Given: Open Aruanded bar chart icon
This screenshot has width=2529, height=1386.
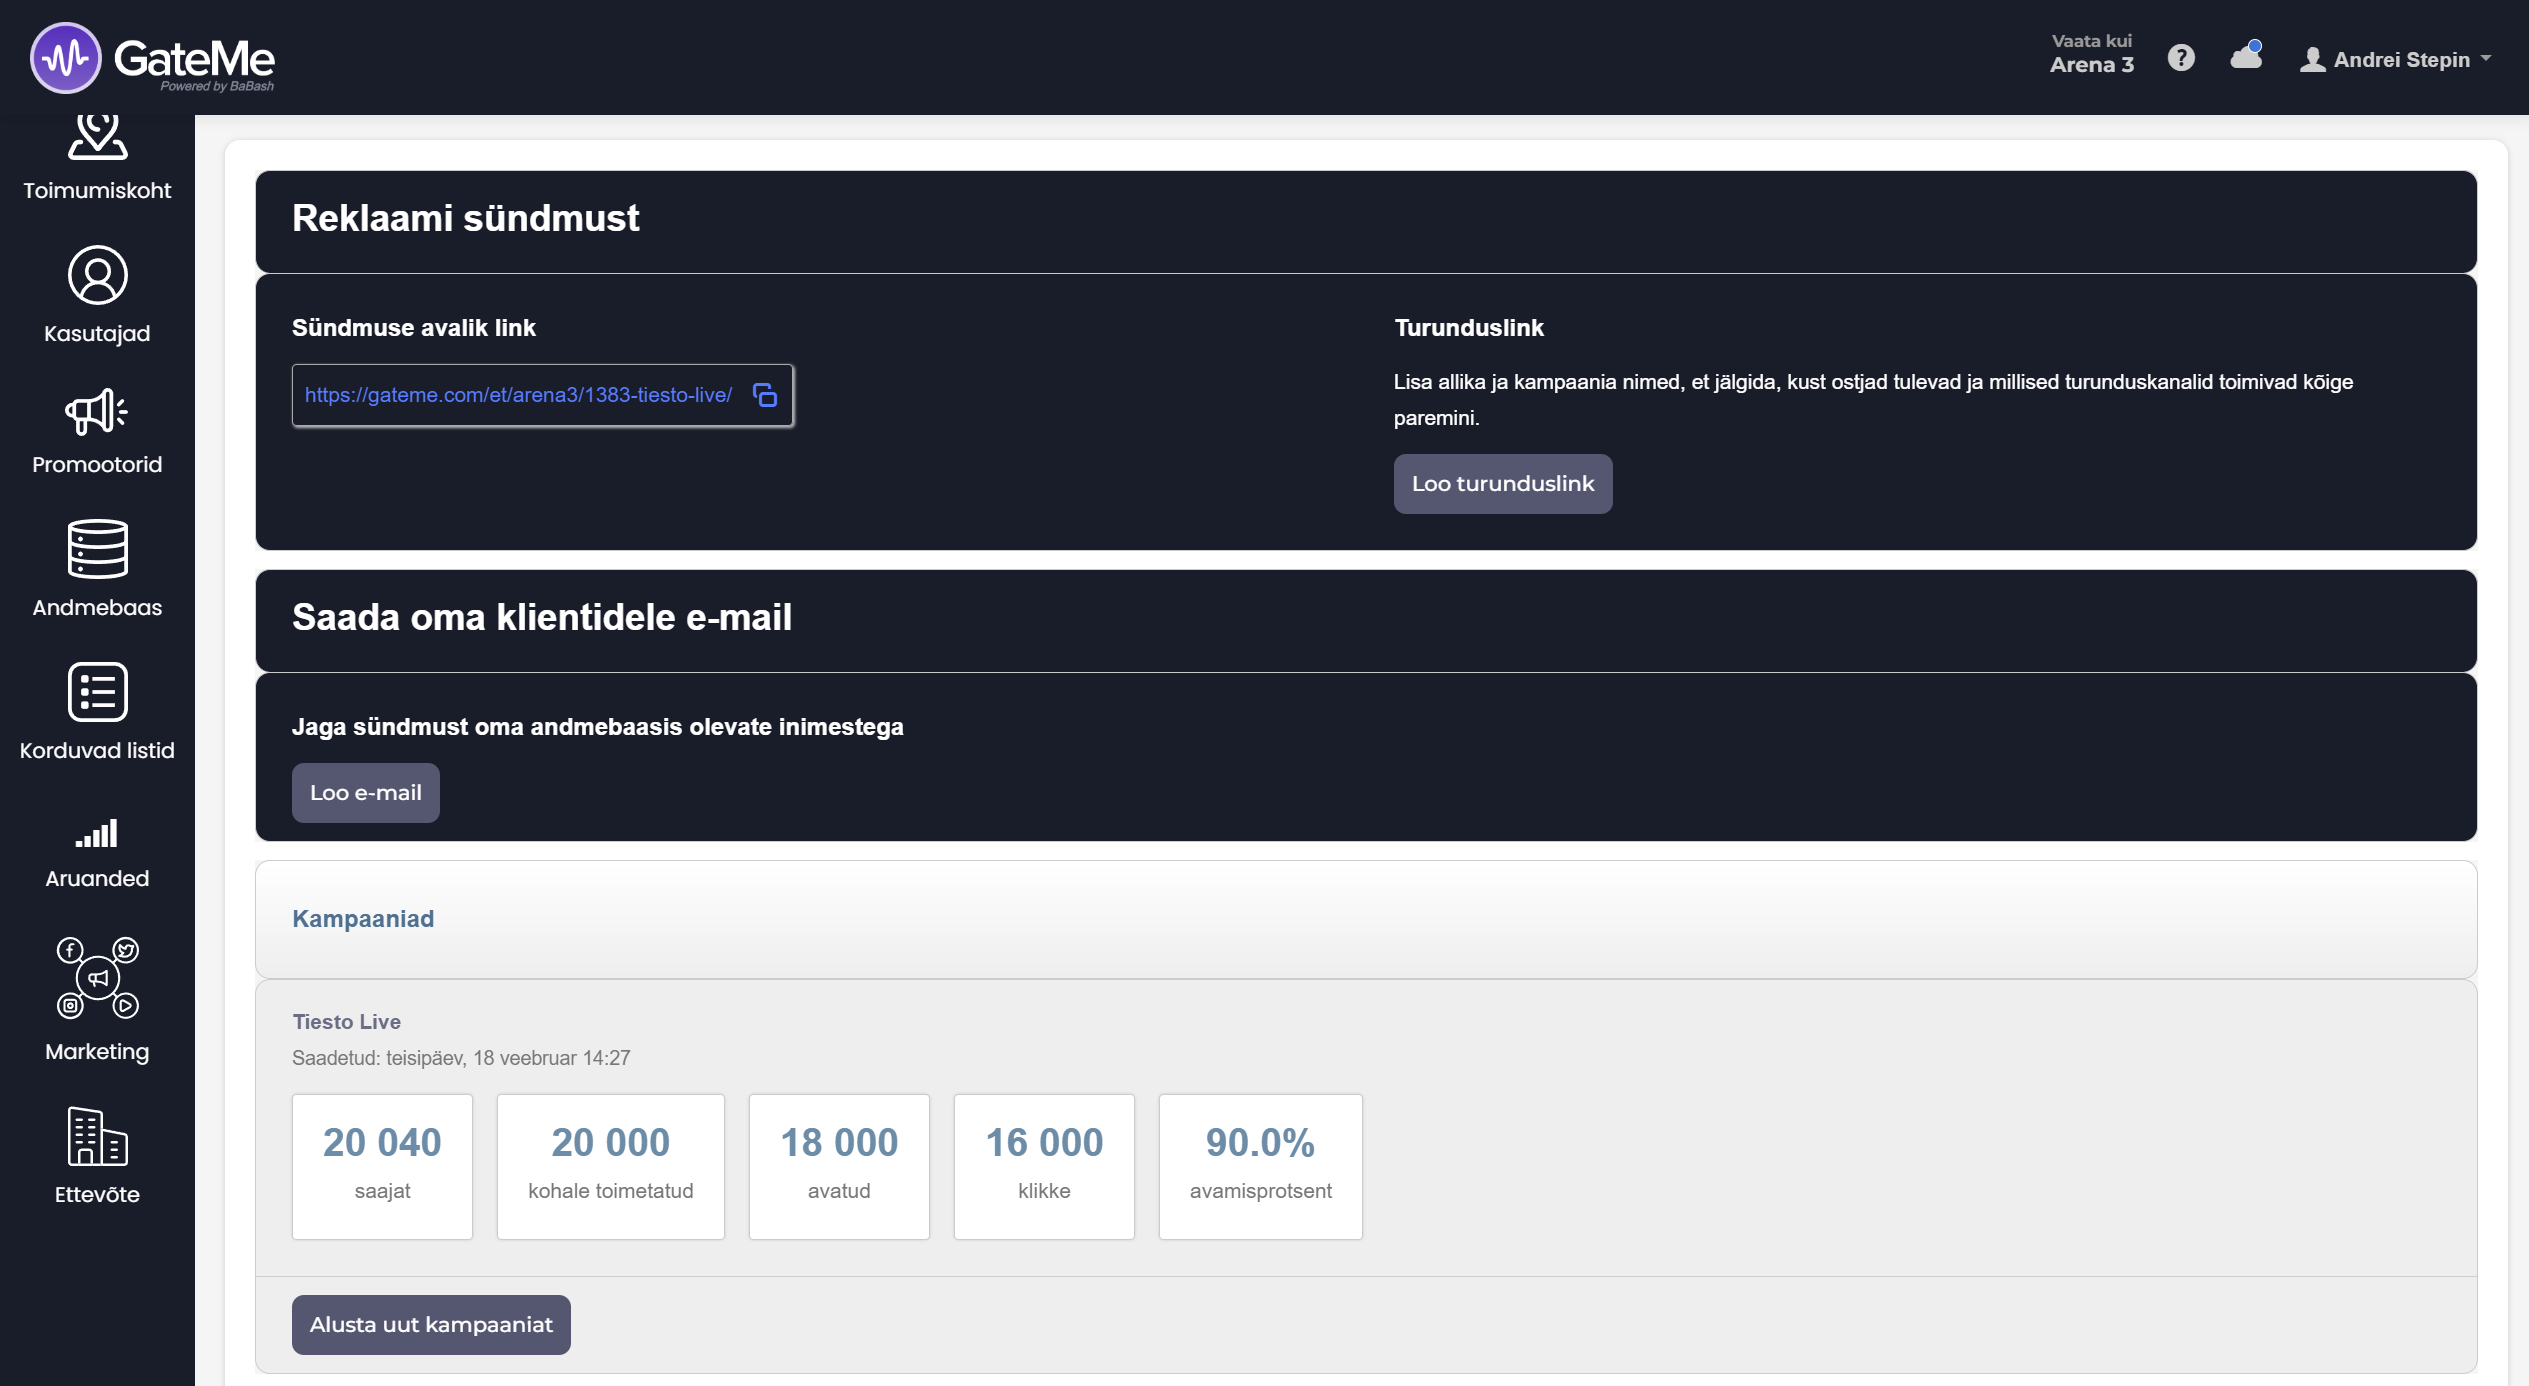Looking at the screenshot, I should click(x=97, y=833).
